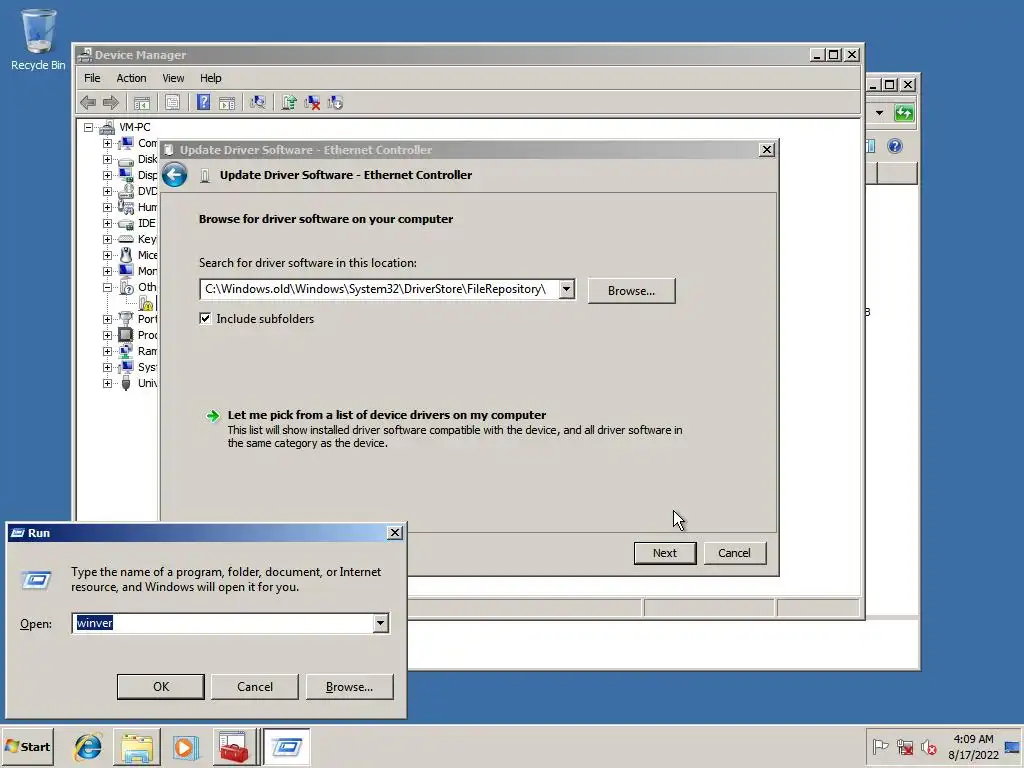The width and height of the screenshot is (1024, 768).
Task: Select VM-PC label in device tree
Action: click(135, 127)
